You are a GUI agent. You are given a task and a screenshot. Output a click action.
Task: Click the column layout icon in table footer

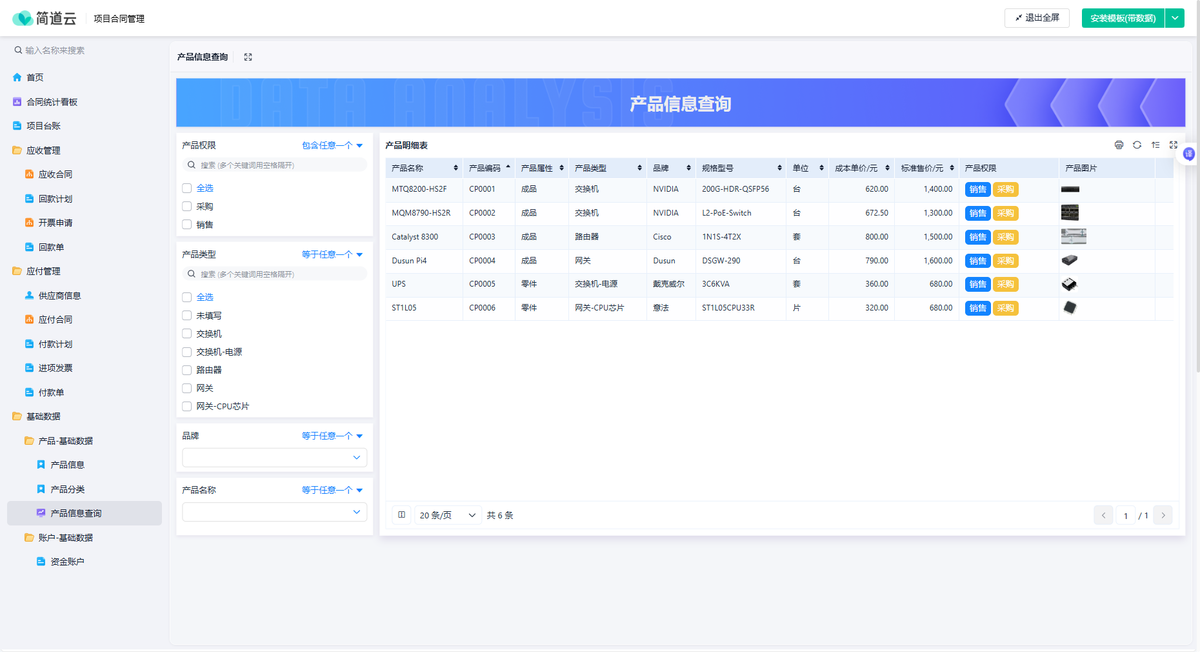402,515
